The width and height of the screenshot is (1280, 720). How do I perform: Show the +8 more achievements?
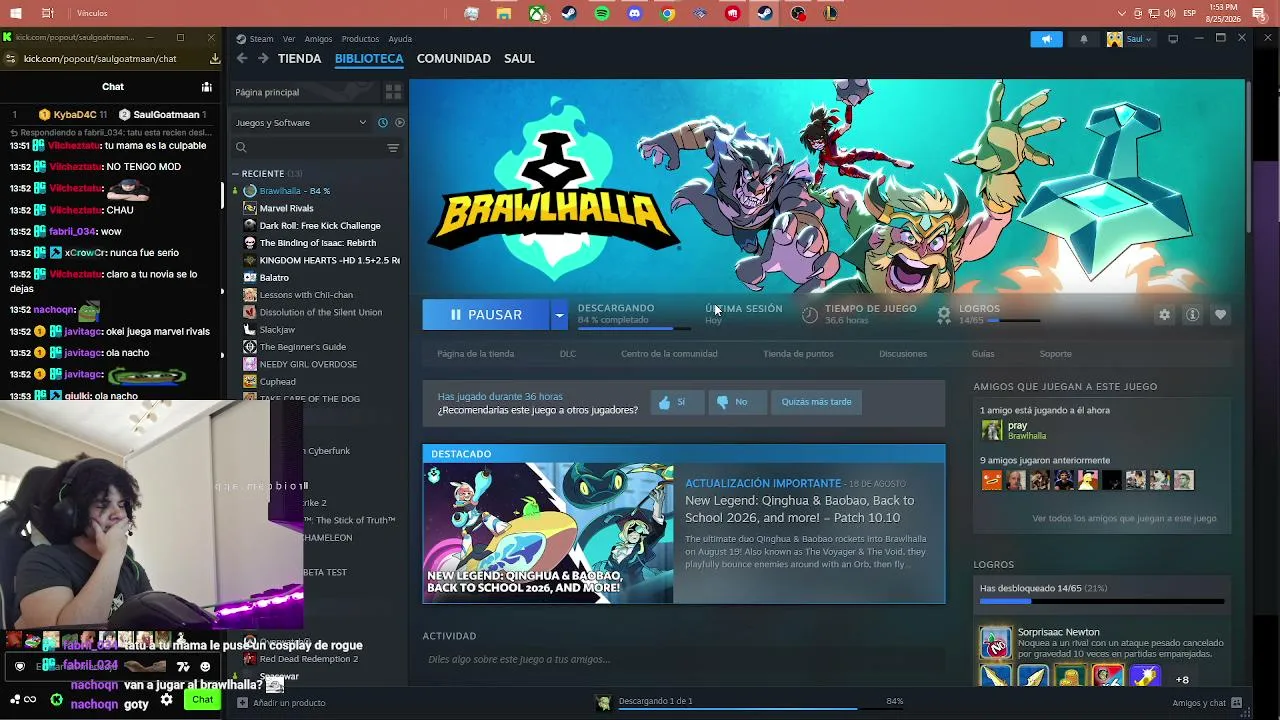(x=1182, y=680)
